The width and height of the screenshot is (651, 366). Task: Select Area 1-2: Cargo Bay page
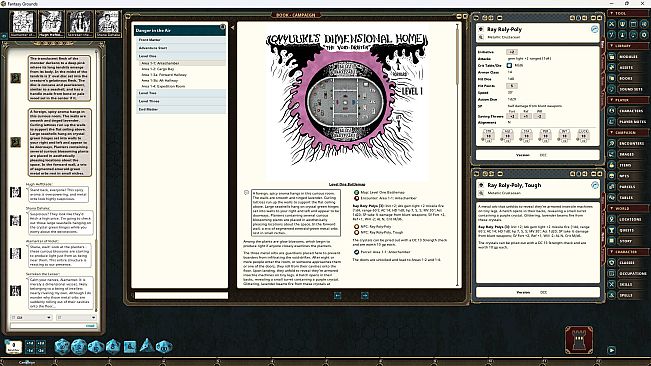point(182,69)
